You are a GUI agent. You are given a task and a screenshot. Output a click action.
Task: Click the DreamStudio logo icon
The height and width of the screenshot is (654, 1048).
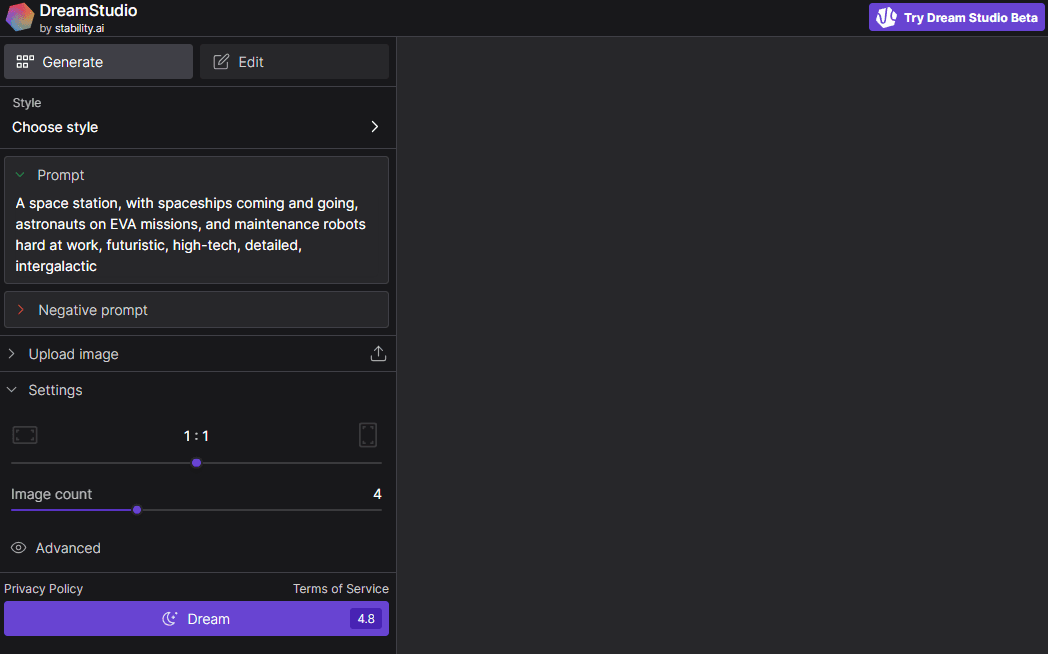coord(20,17)
